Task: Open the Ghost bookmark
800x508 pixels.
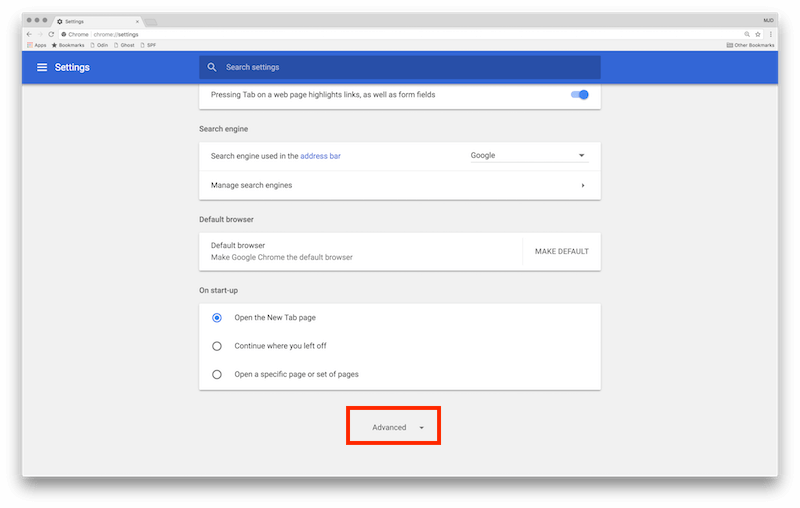Action: pos(124,45)
